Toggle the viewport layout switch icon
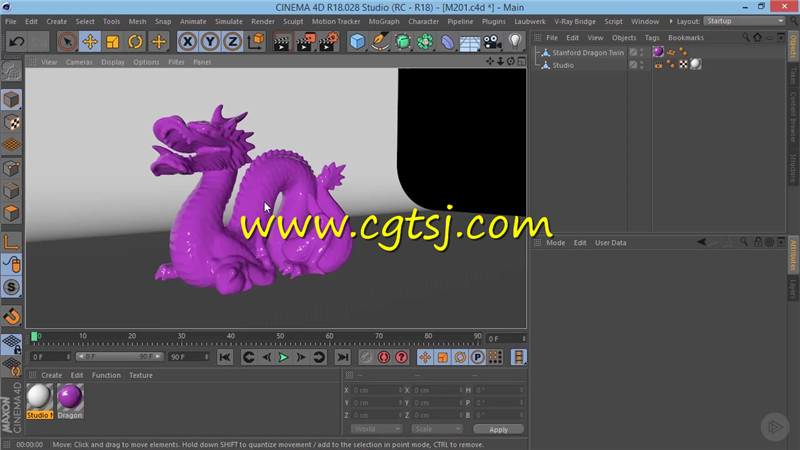This screenshot has width=800, height=450. tap(521, 61)
